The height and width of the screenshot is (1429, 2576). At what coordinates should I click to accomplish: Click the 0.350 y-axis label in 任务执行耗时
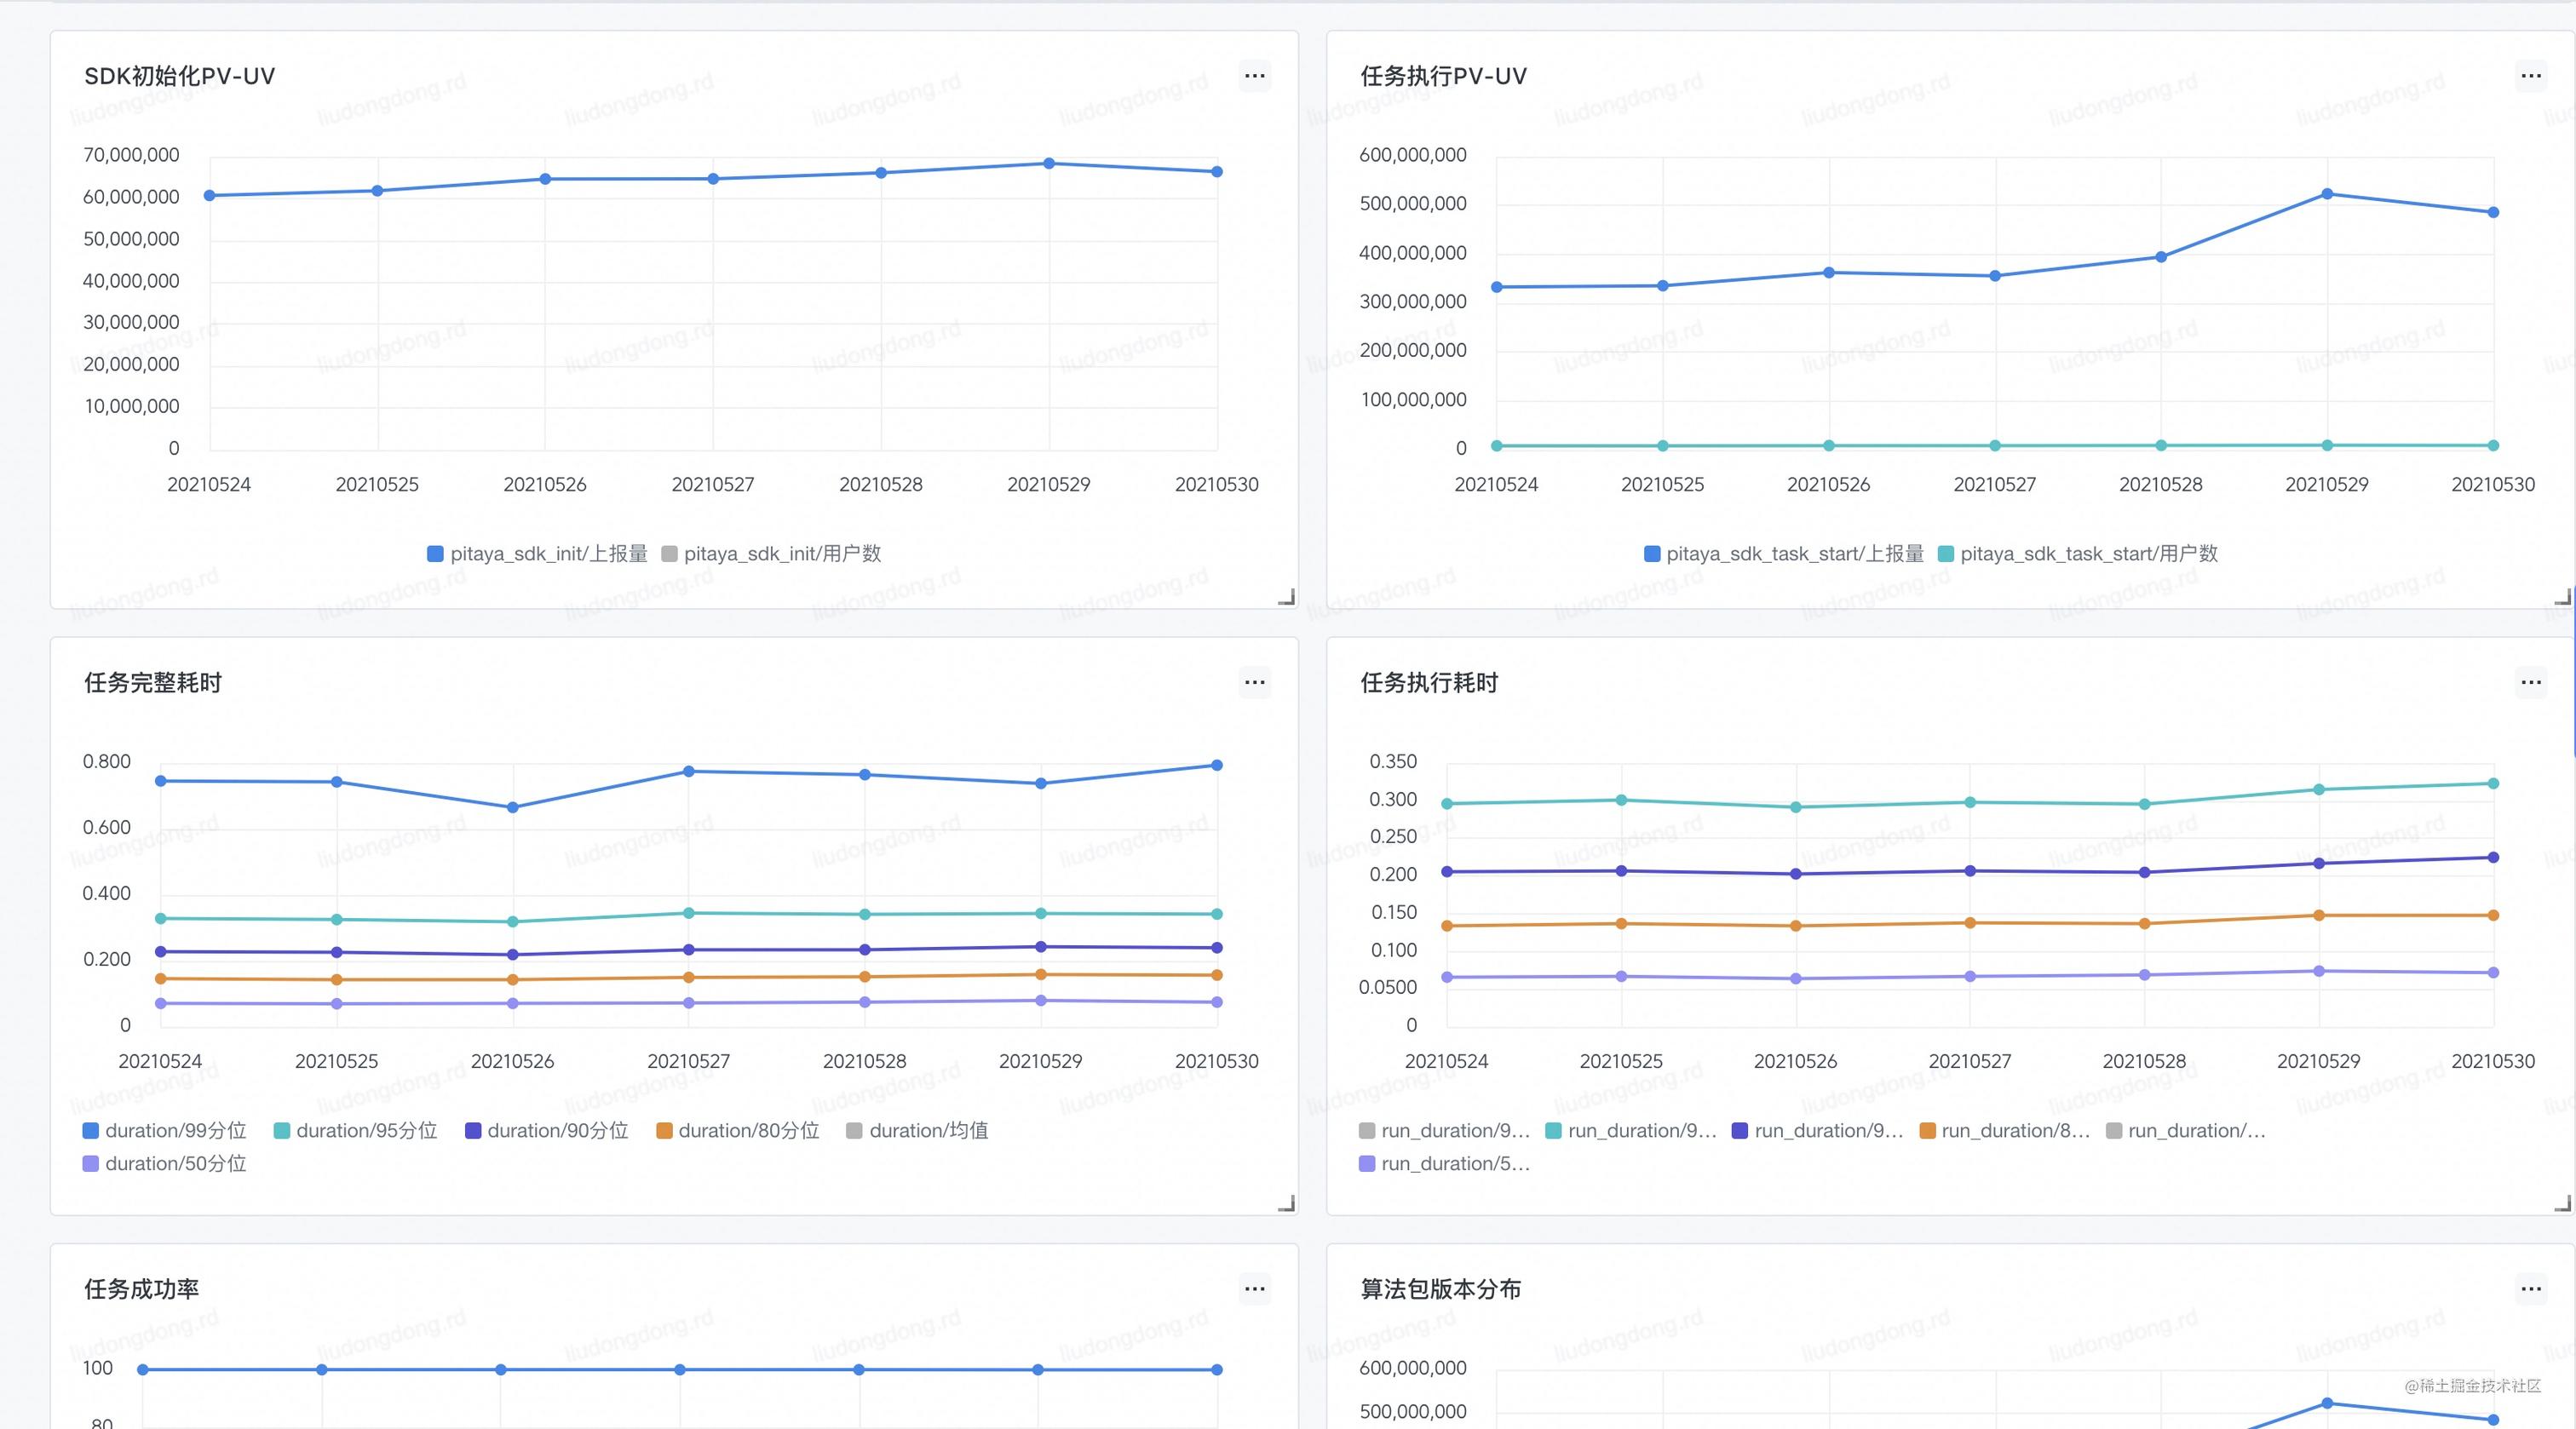click(1393, 762)
